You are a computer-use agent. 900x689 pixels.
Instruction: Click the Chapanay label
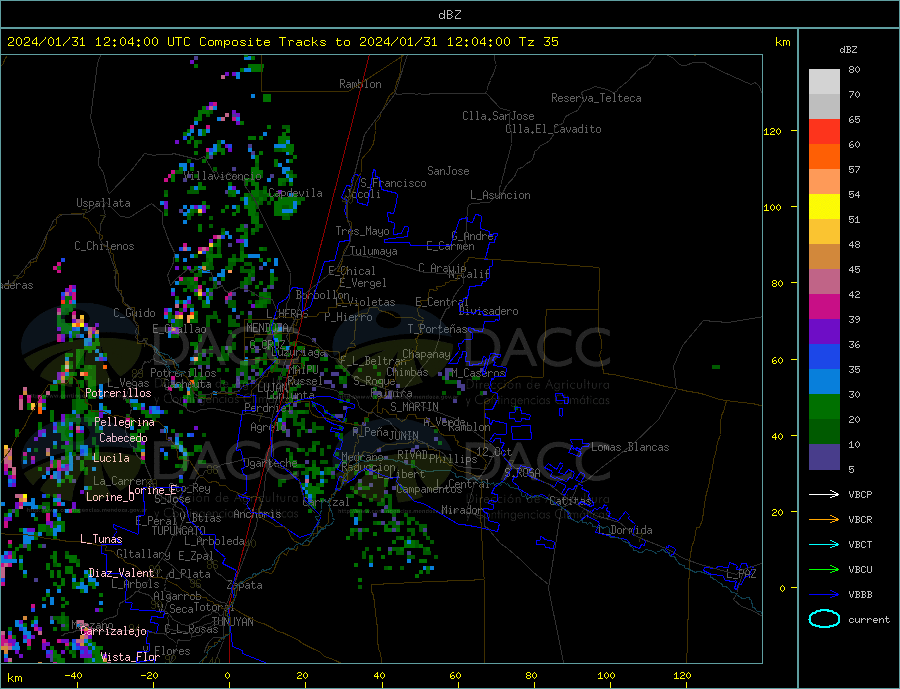pos(426,354)
